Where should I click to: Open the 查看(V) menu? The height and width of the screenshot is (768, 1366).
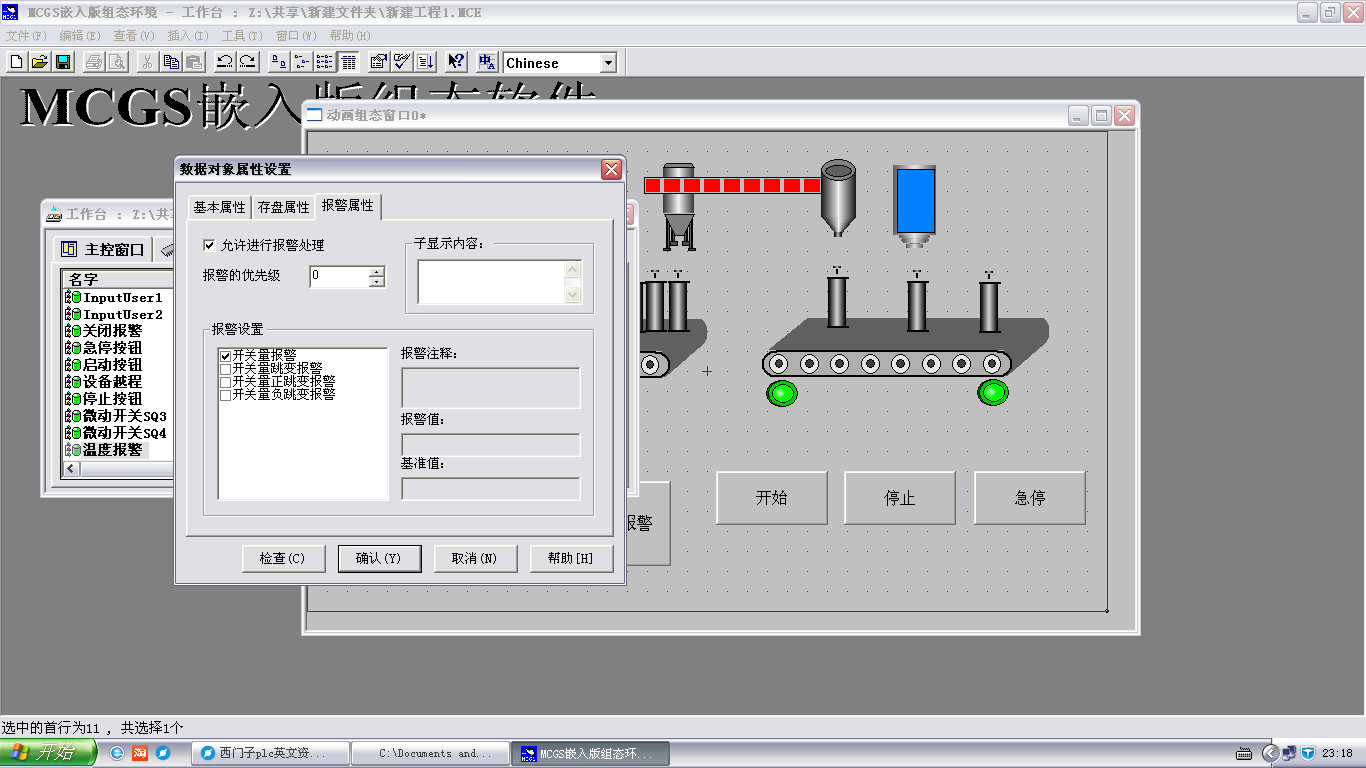(134, 36)
